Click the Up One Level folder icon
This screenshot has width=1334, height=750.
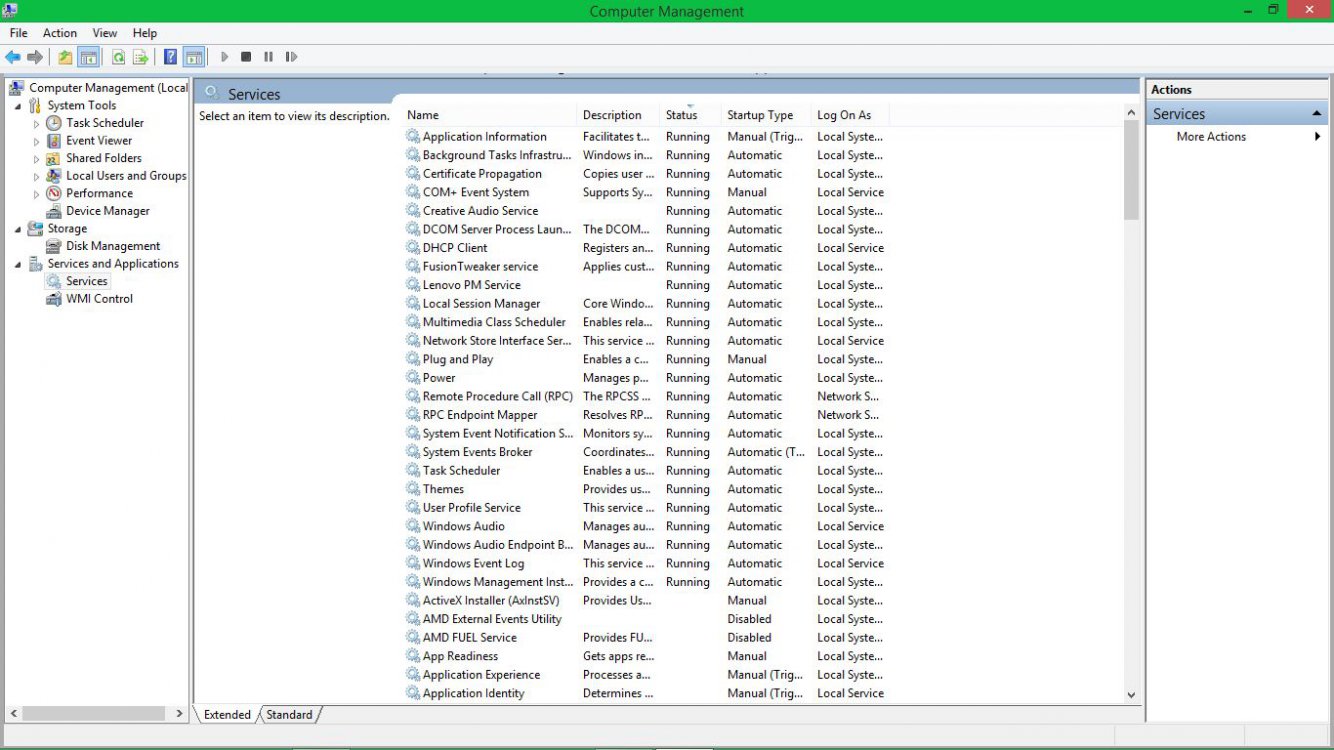click(65, 57)
